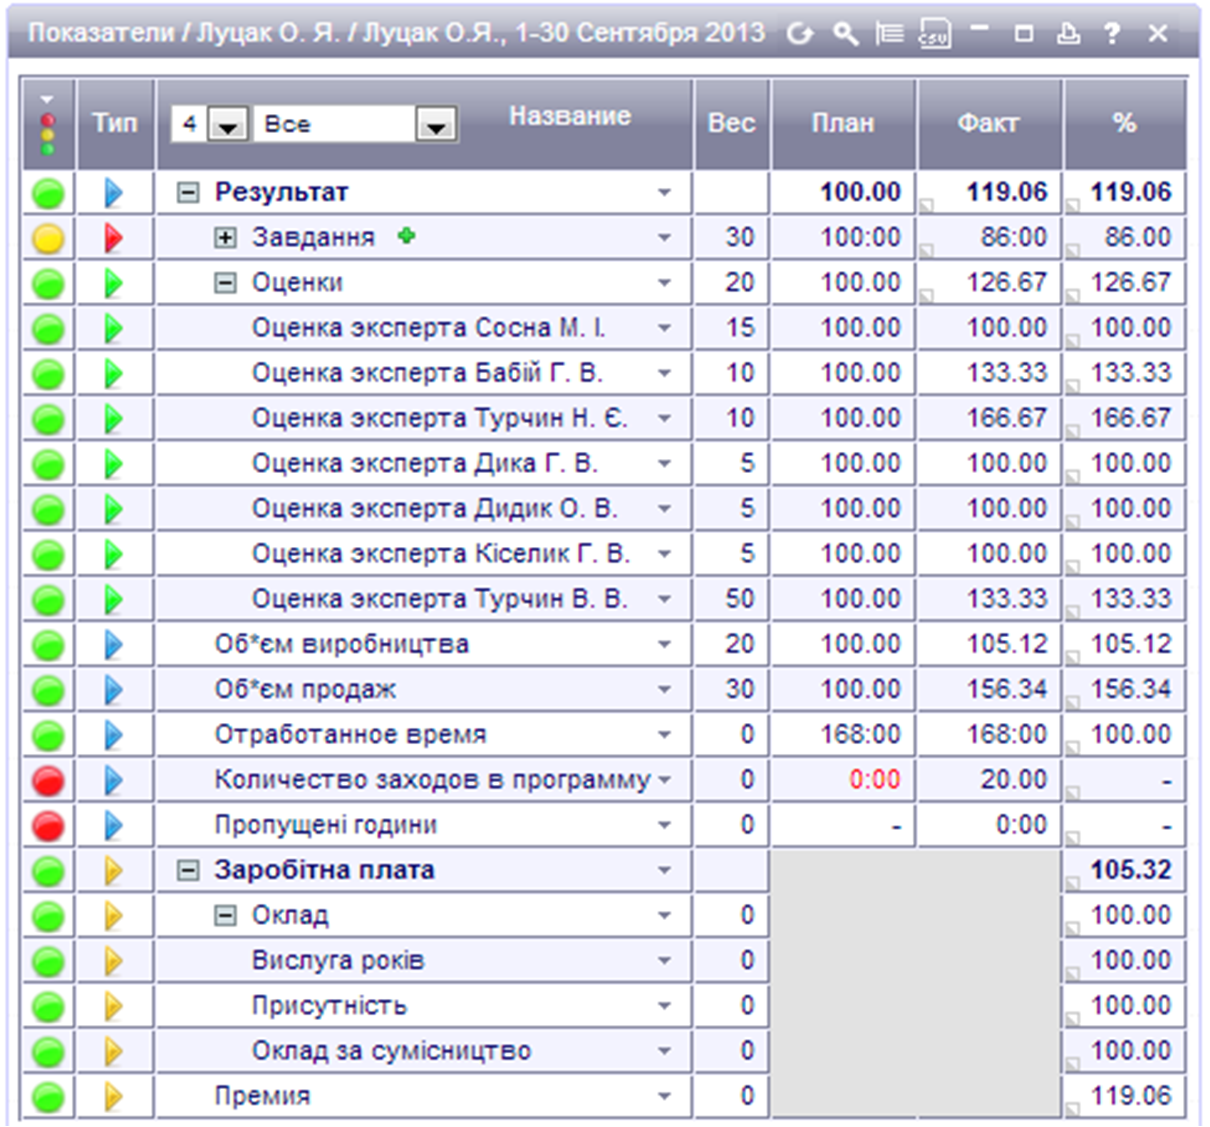Click red status circle for Пропущені години
This screenshot has height=1127, width=1210.
tap(48, 826)
